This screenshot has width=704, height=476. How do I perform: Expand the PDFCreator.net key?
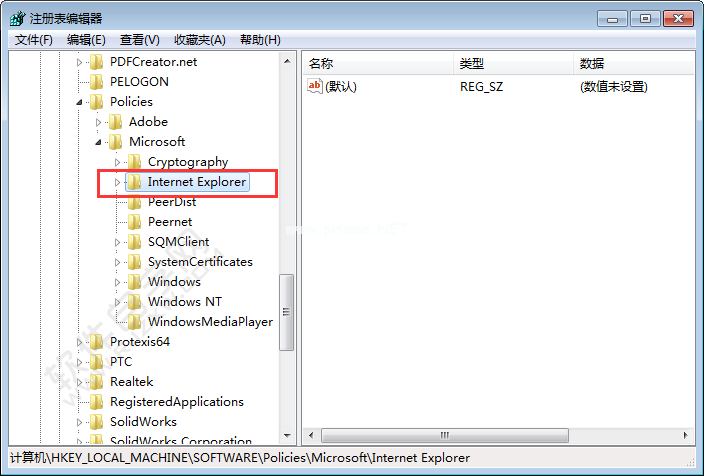click(79, 62)
